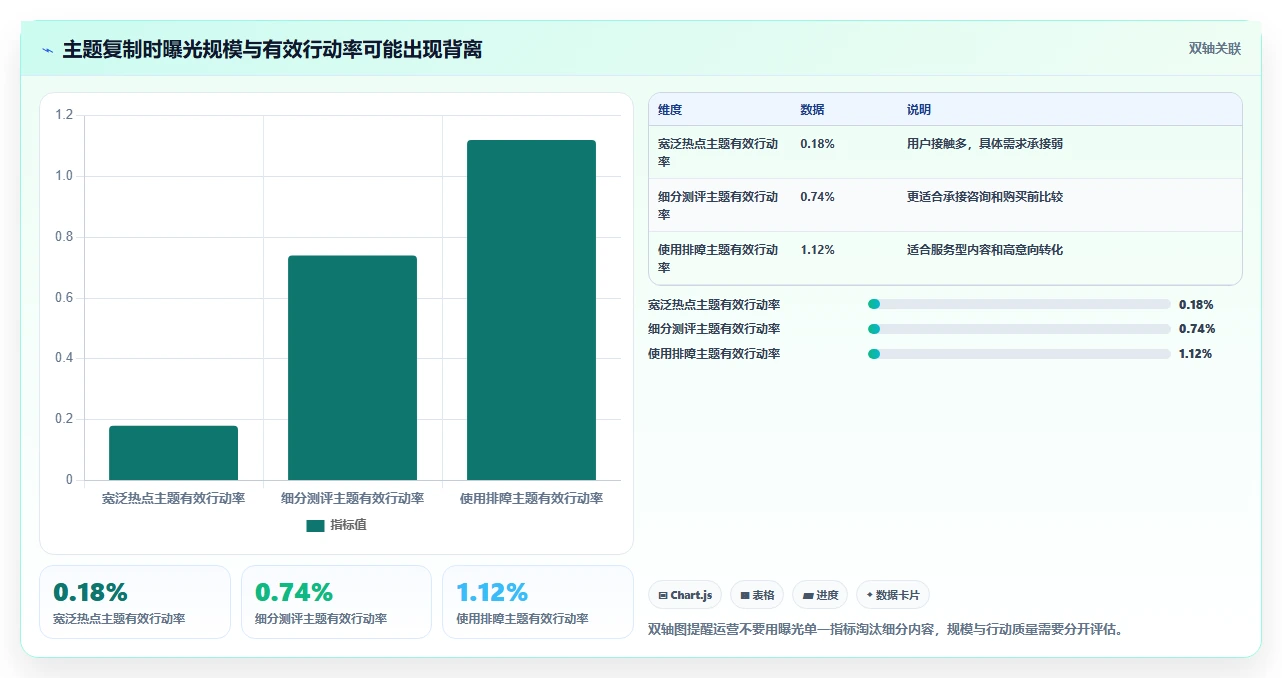Select the Chart.js tag chip

click(685, 595)
